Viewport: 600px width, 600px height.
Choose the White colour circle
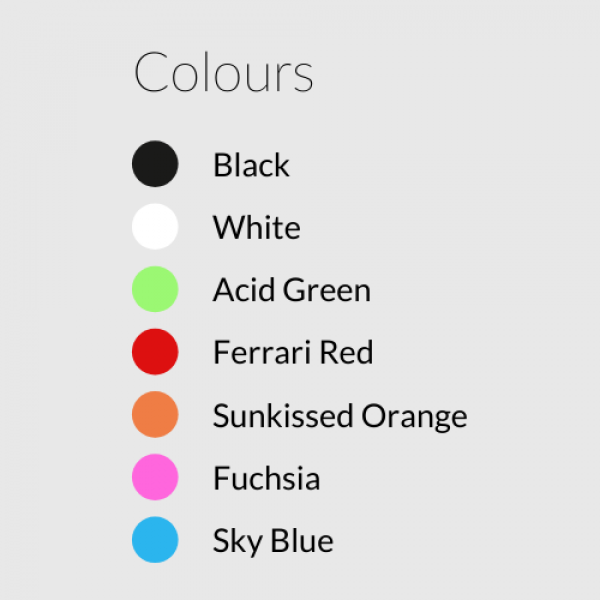[x=155, y=227]
